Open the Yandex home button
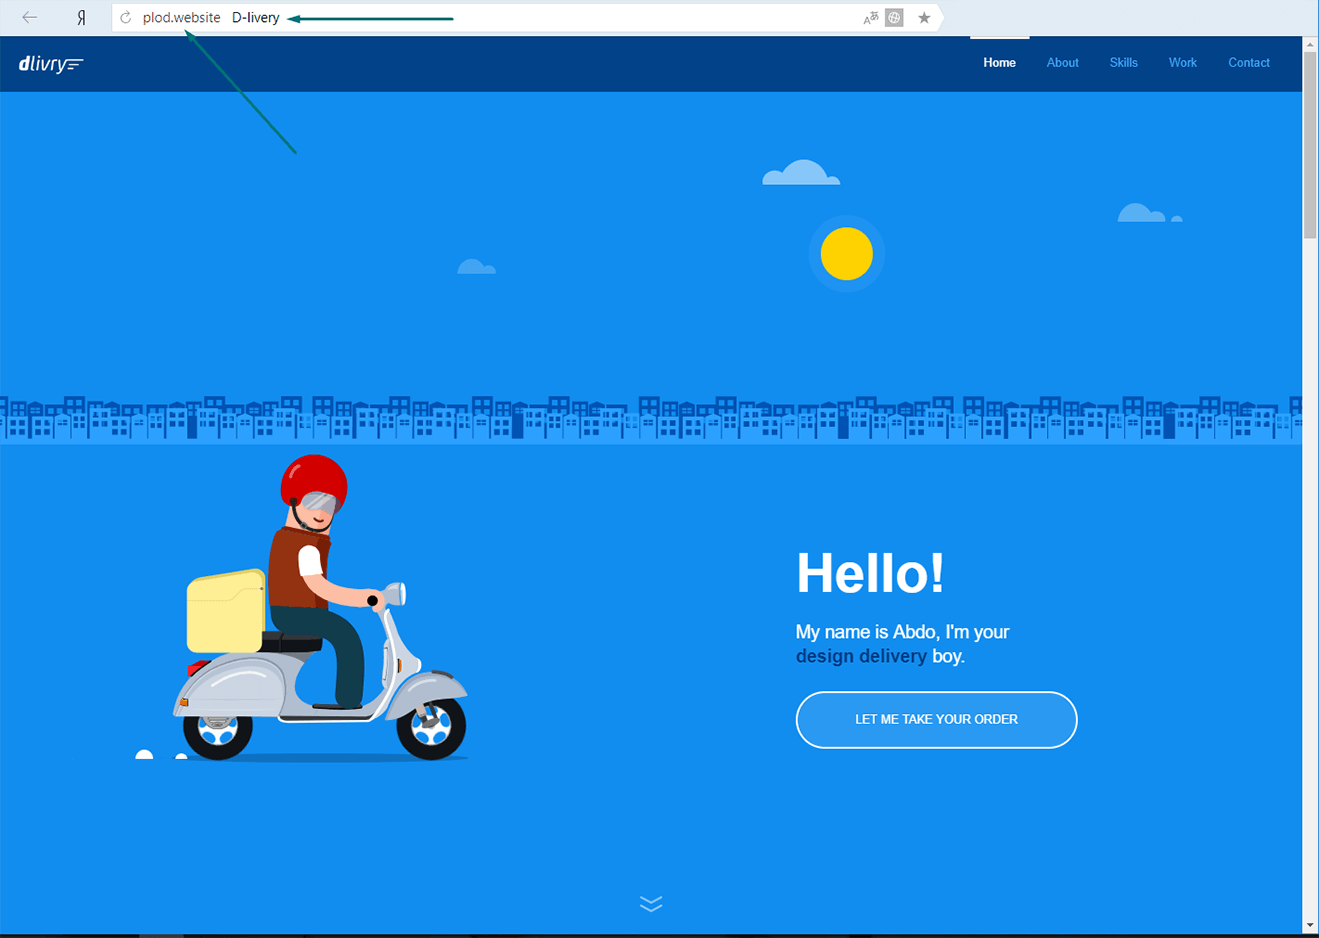1319x938 pixels. (x=82, y=18)
